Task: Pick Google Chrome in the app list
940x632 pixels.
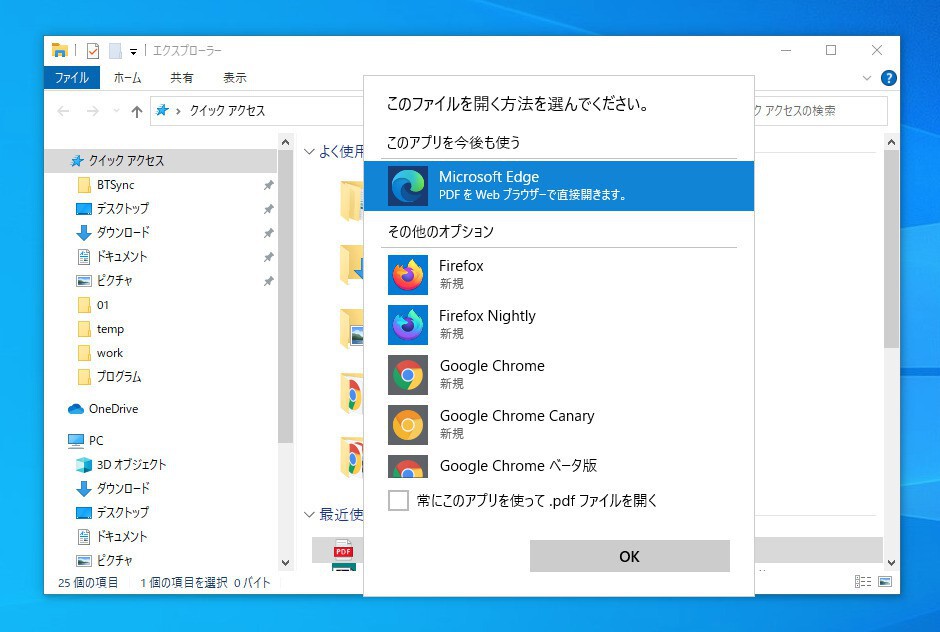Action: [x=559, y=375]
